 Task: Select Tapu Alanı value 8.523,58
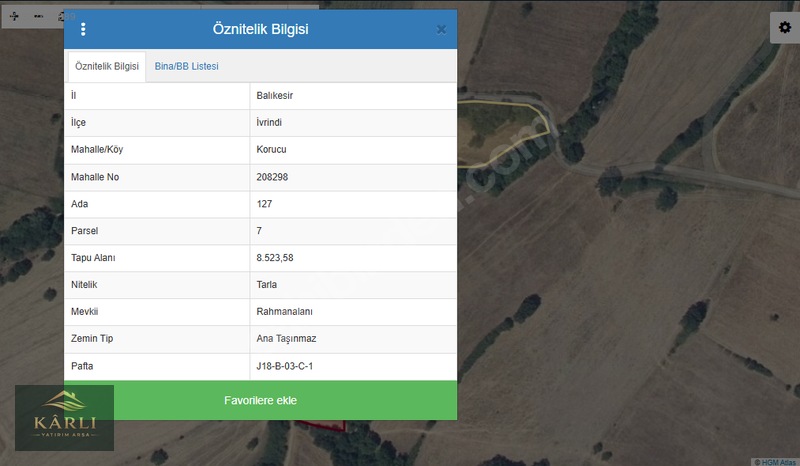274,258
